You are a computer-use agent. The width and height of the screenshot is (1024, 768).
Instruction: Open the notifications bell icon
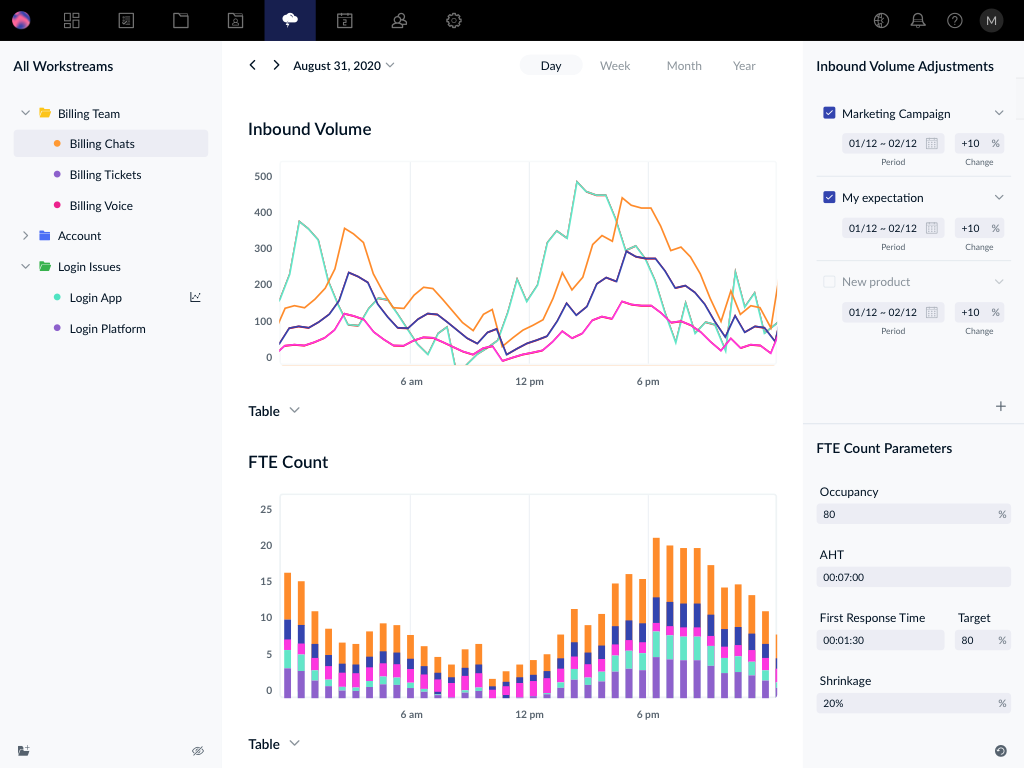tap(918, 20)
